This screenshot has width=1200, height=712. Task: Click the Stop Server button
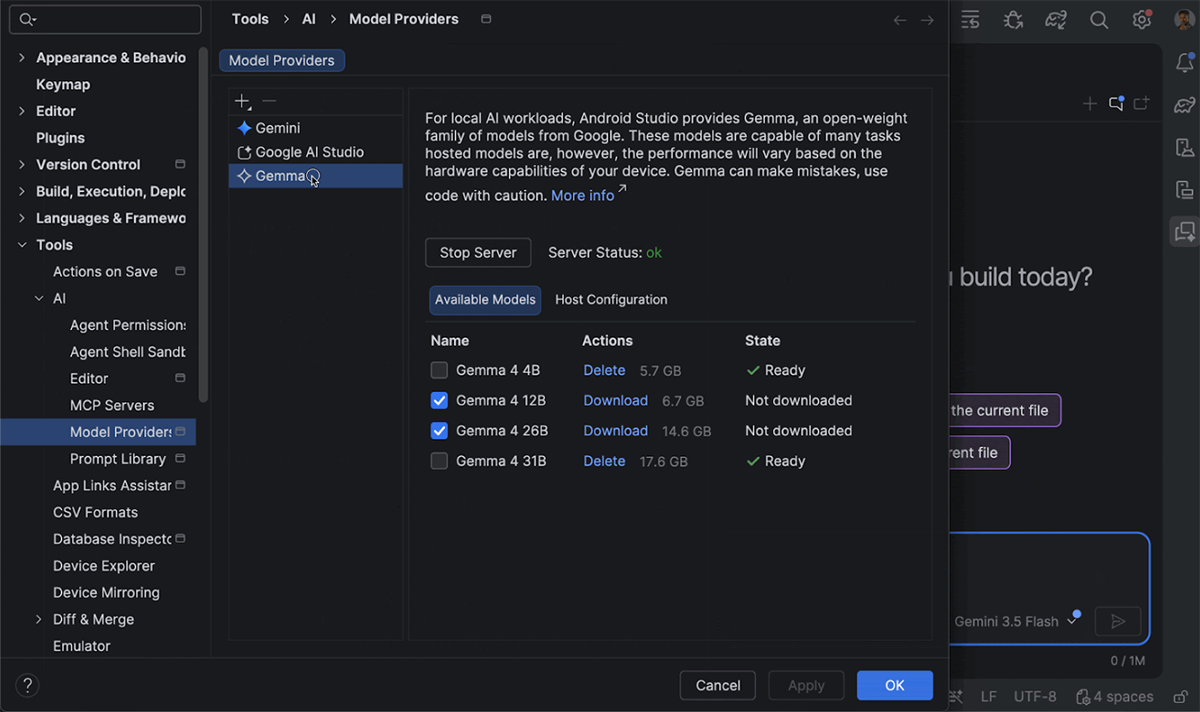[x=478, y=253]
